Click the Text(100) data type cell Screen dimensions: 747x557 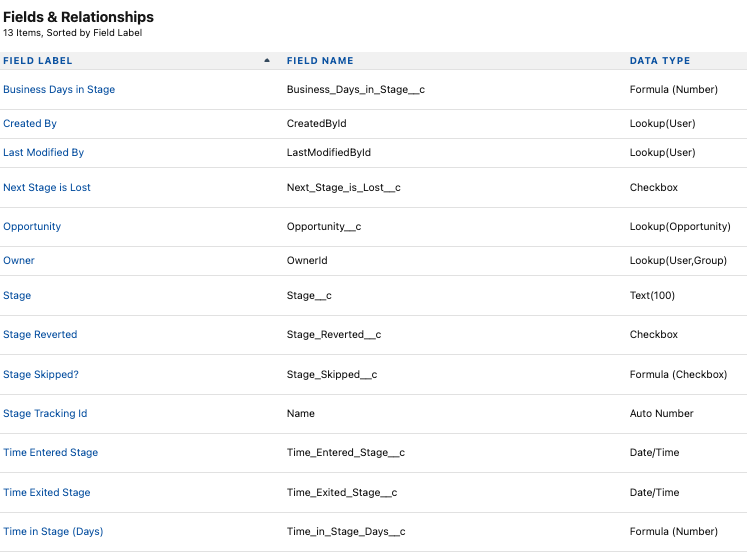652,295
